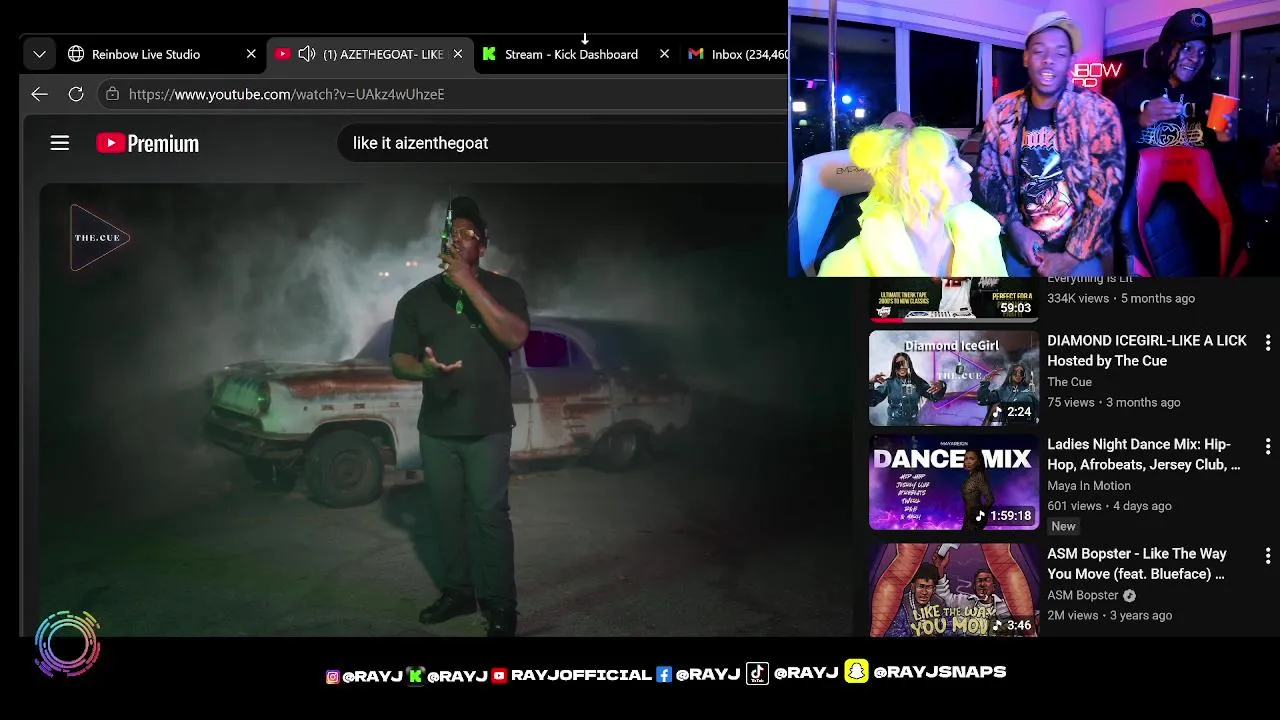
Task: Click '601 views • 4 days ago' text
Action: (x=1109, y=506)
